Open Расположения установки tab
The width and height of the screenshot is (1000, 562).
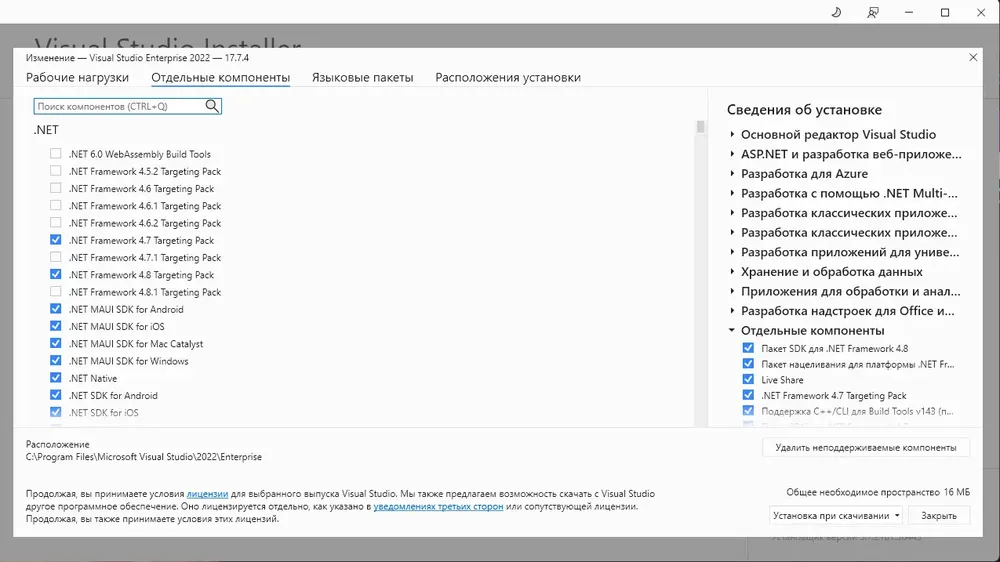coord(508,77)
